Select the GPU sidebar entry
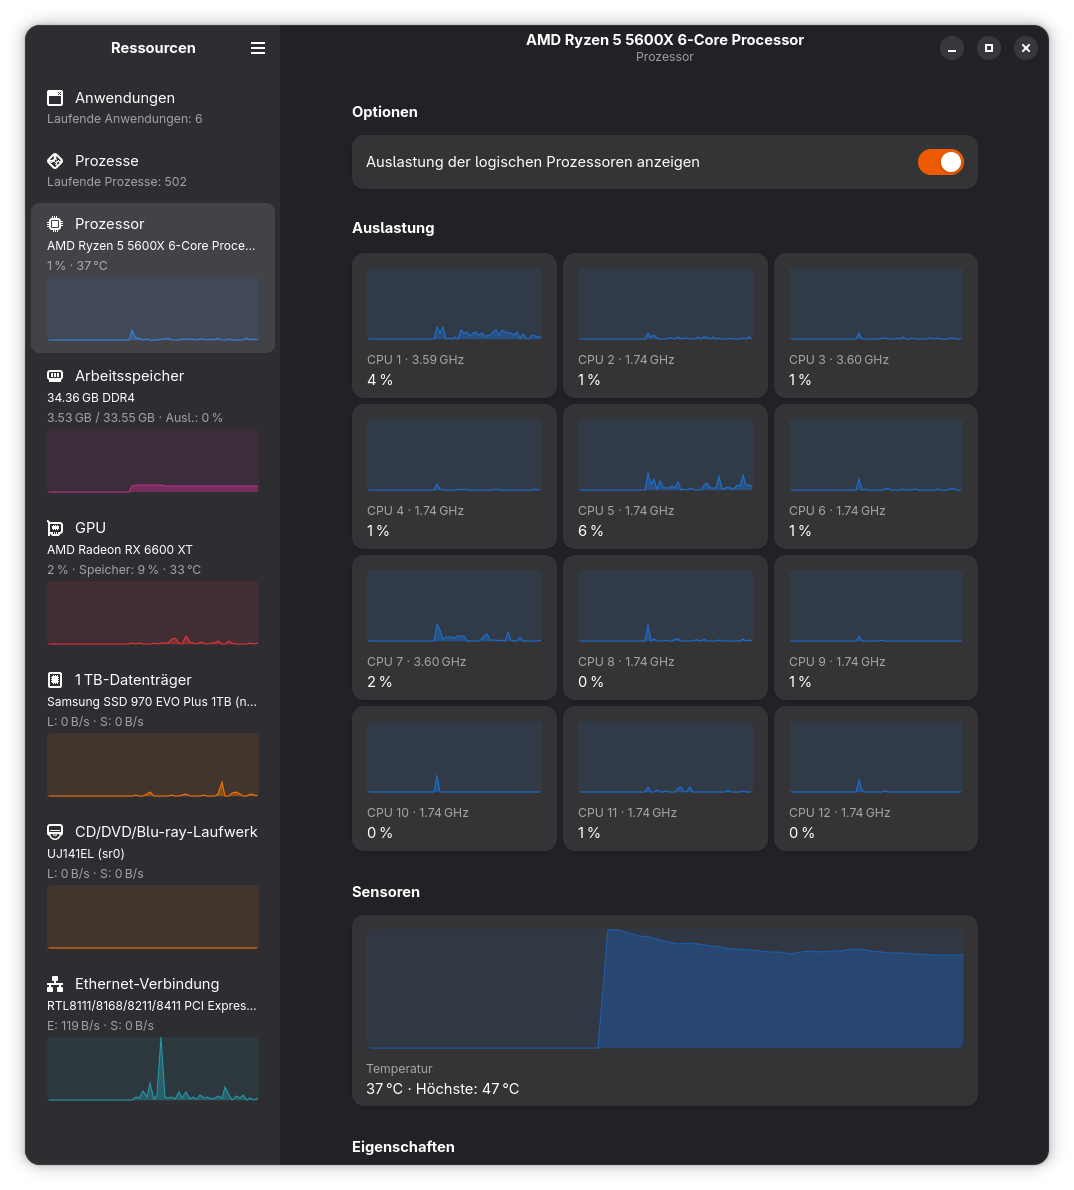This screenshot has height=1190, width=1074. [x=153, y=581]
